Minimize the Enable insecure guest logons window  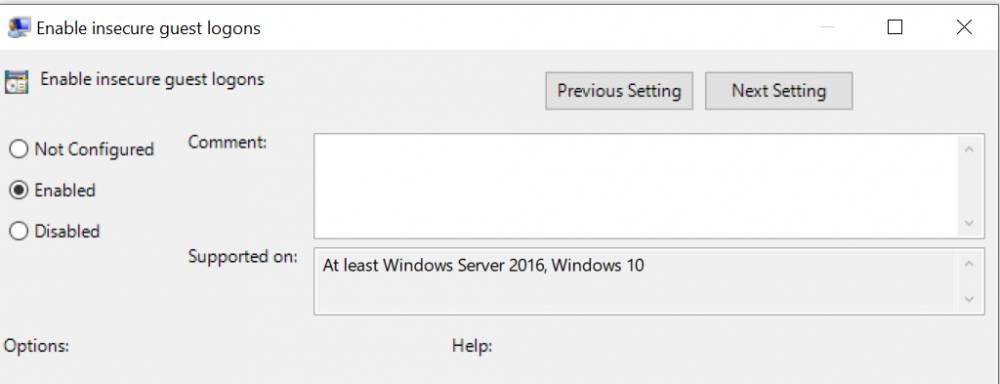[x=827, y=27]
